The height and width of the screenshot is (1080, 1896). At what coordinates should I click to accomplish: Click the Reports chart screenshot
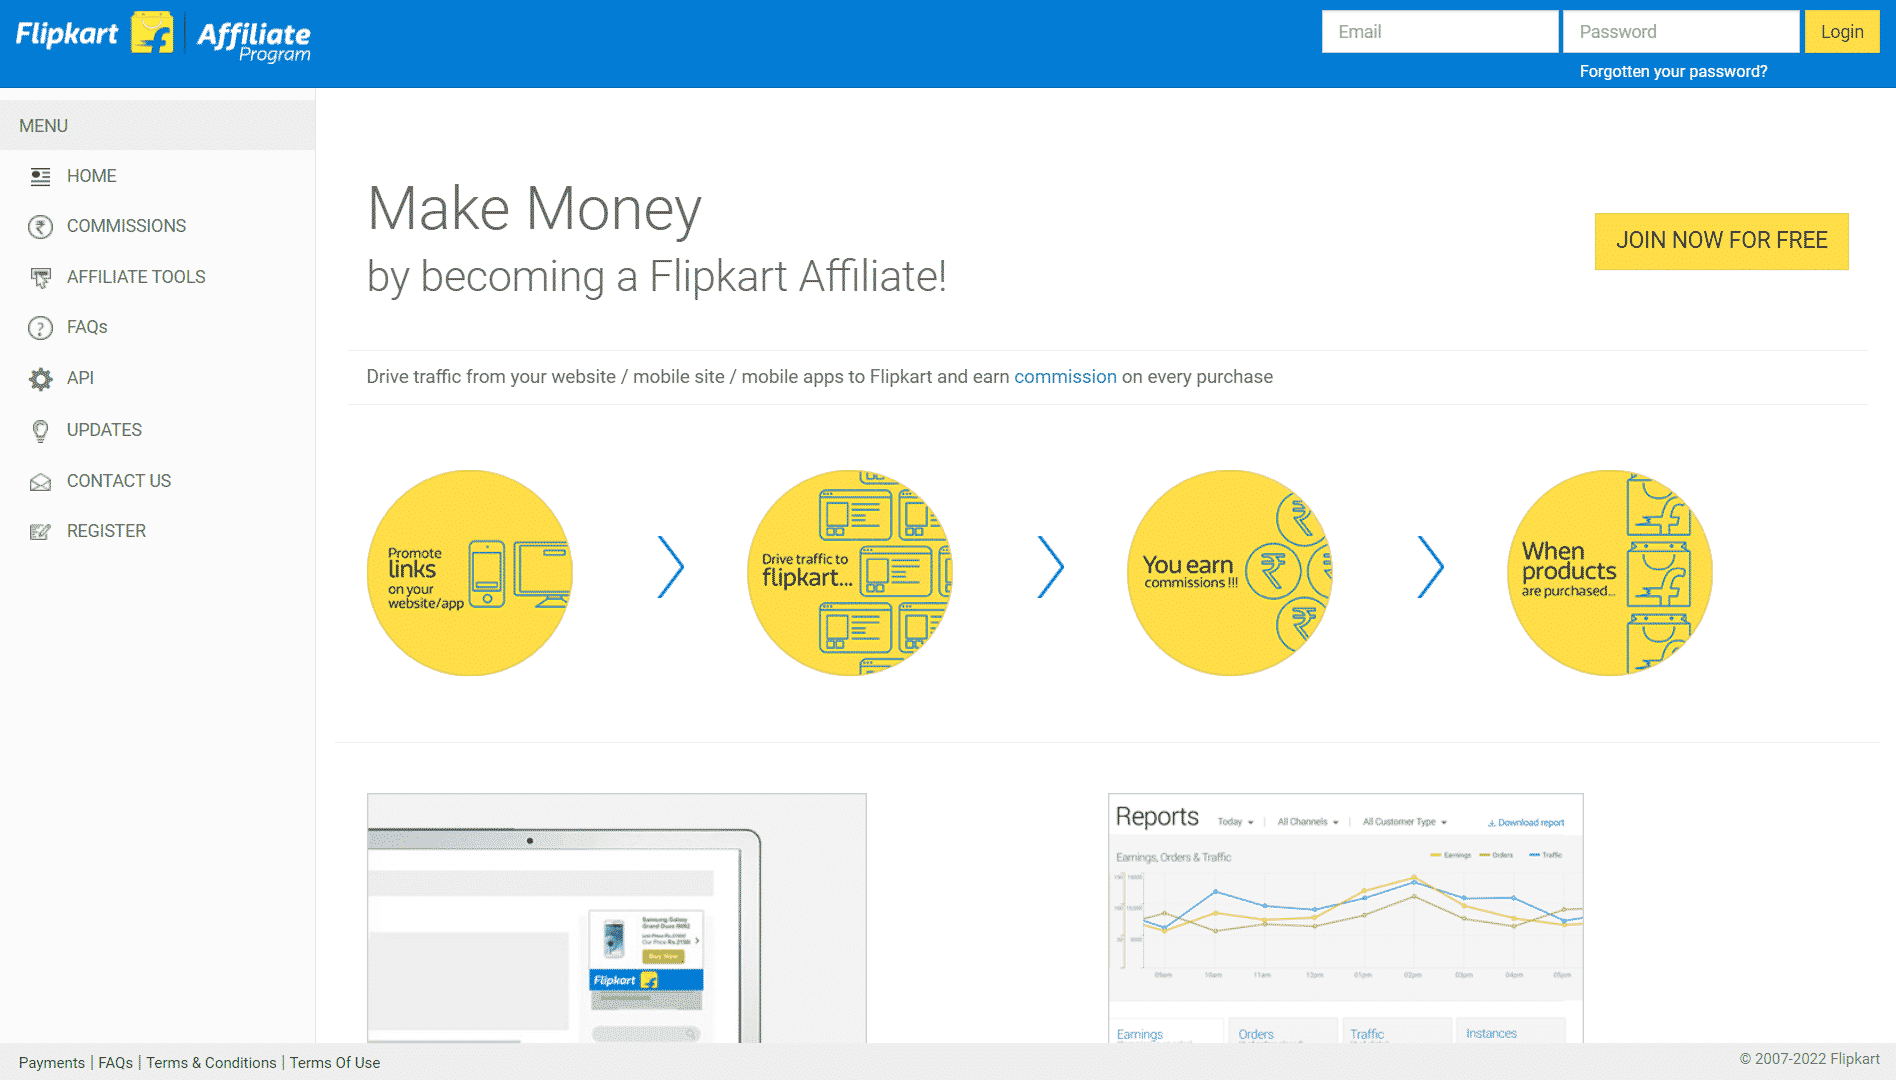click(1345, 918)
